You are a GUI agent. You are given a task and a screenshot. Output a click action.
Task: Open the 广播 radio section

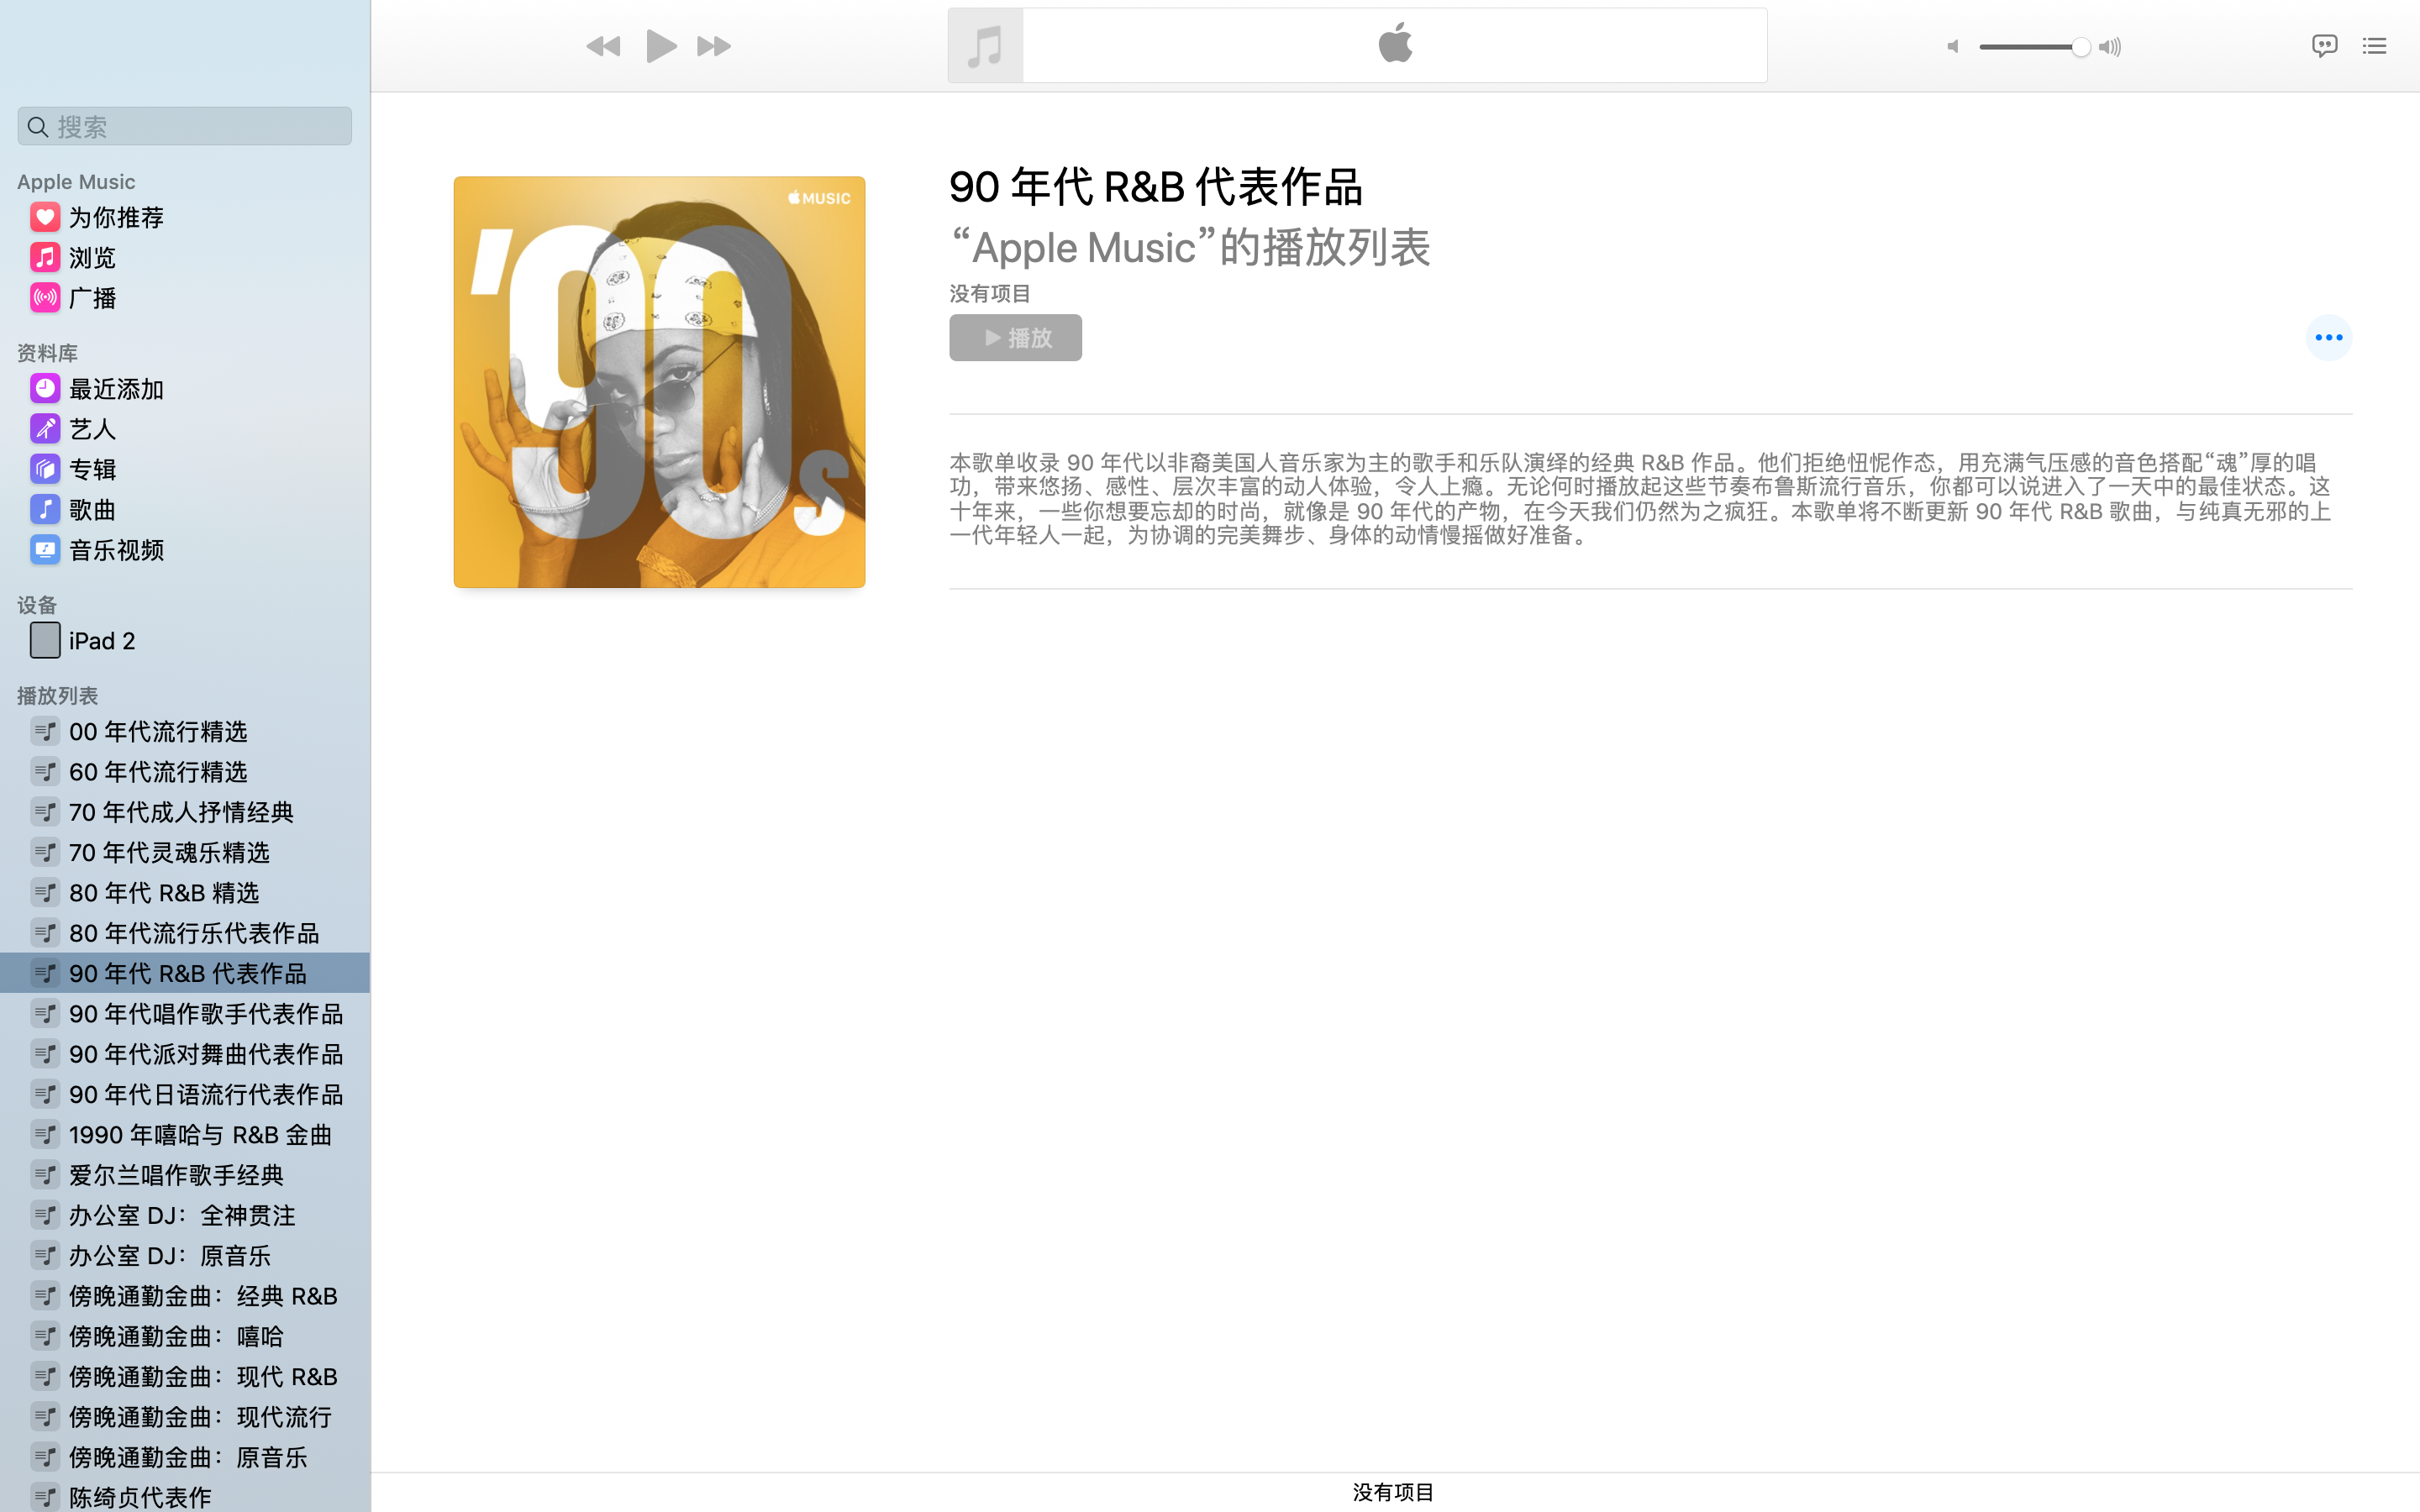coord(92,298)
